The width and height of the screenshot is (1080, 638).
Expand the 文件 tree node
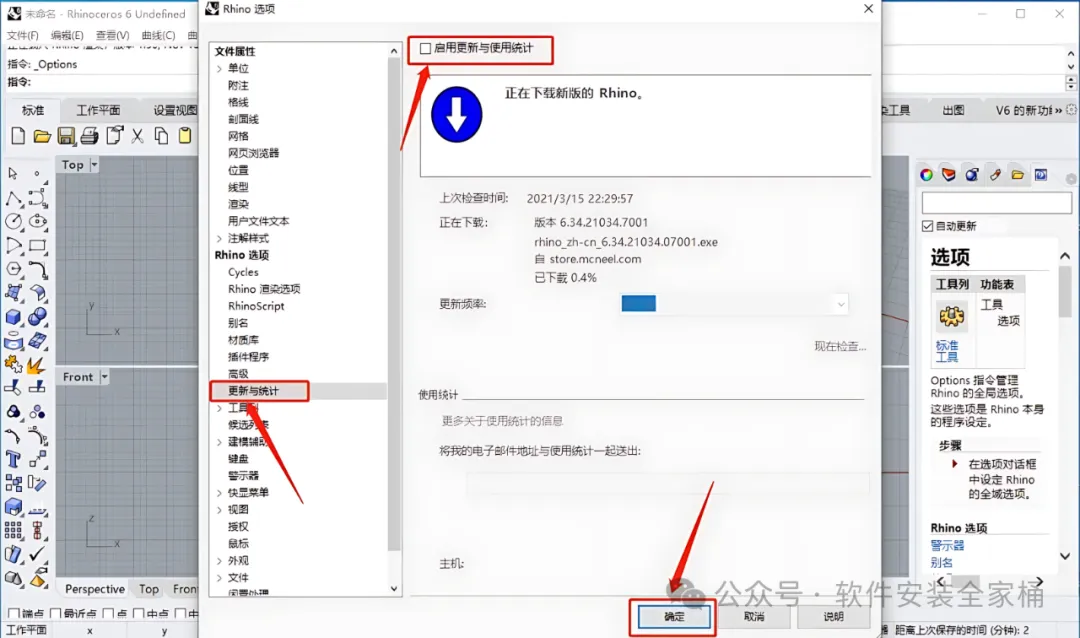point(219,577)
